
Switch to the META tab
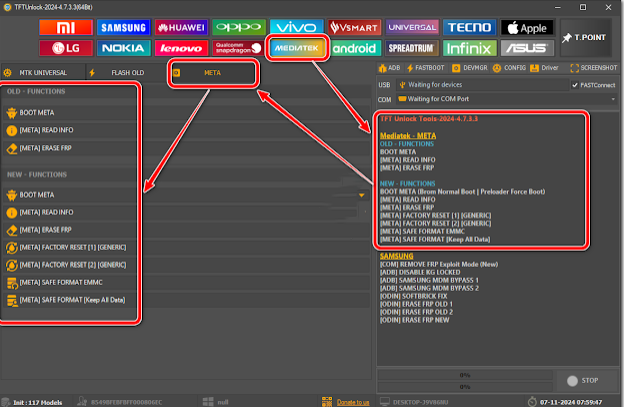[x=213, y=73]
